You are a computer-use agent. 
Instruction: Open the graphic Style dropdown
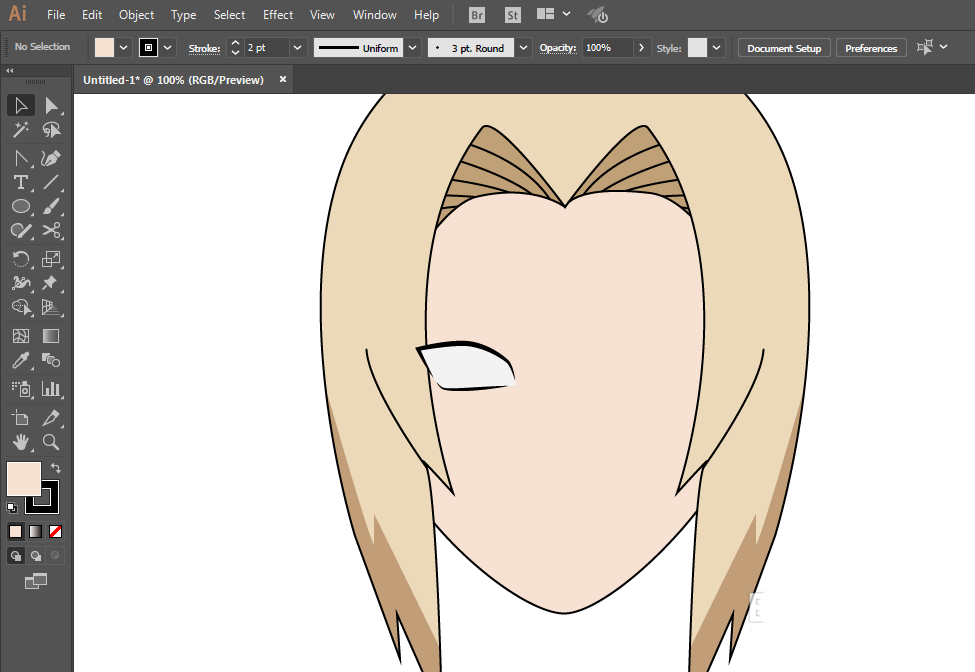tap(717, 48)
